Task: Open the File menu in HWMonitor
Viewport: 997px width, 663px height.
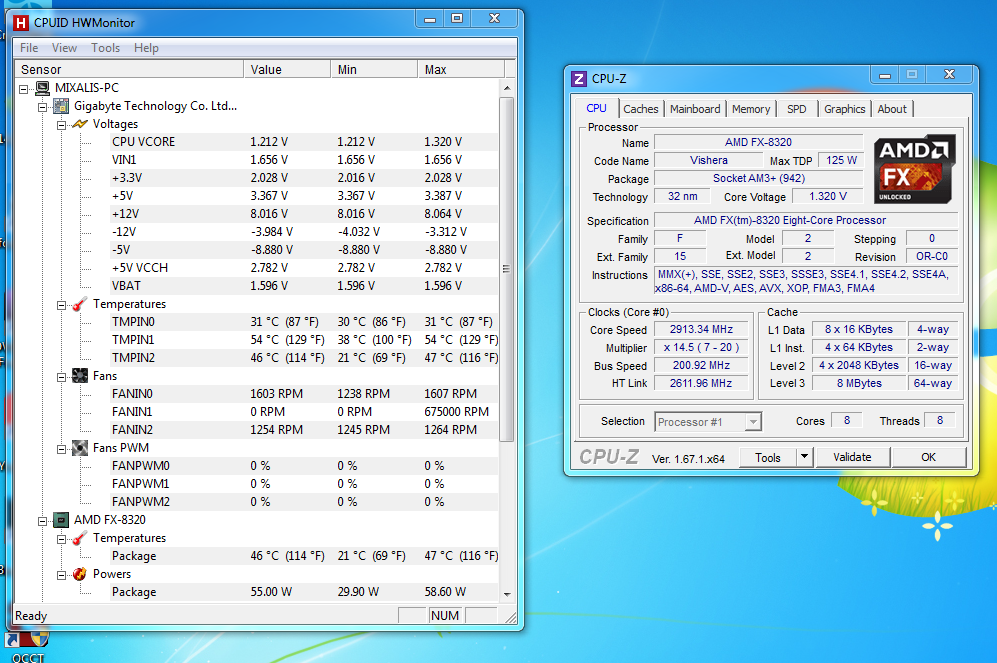Action: [x=29, y=48]
